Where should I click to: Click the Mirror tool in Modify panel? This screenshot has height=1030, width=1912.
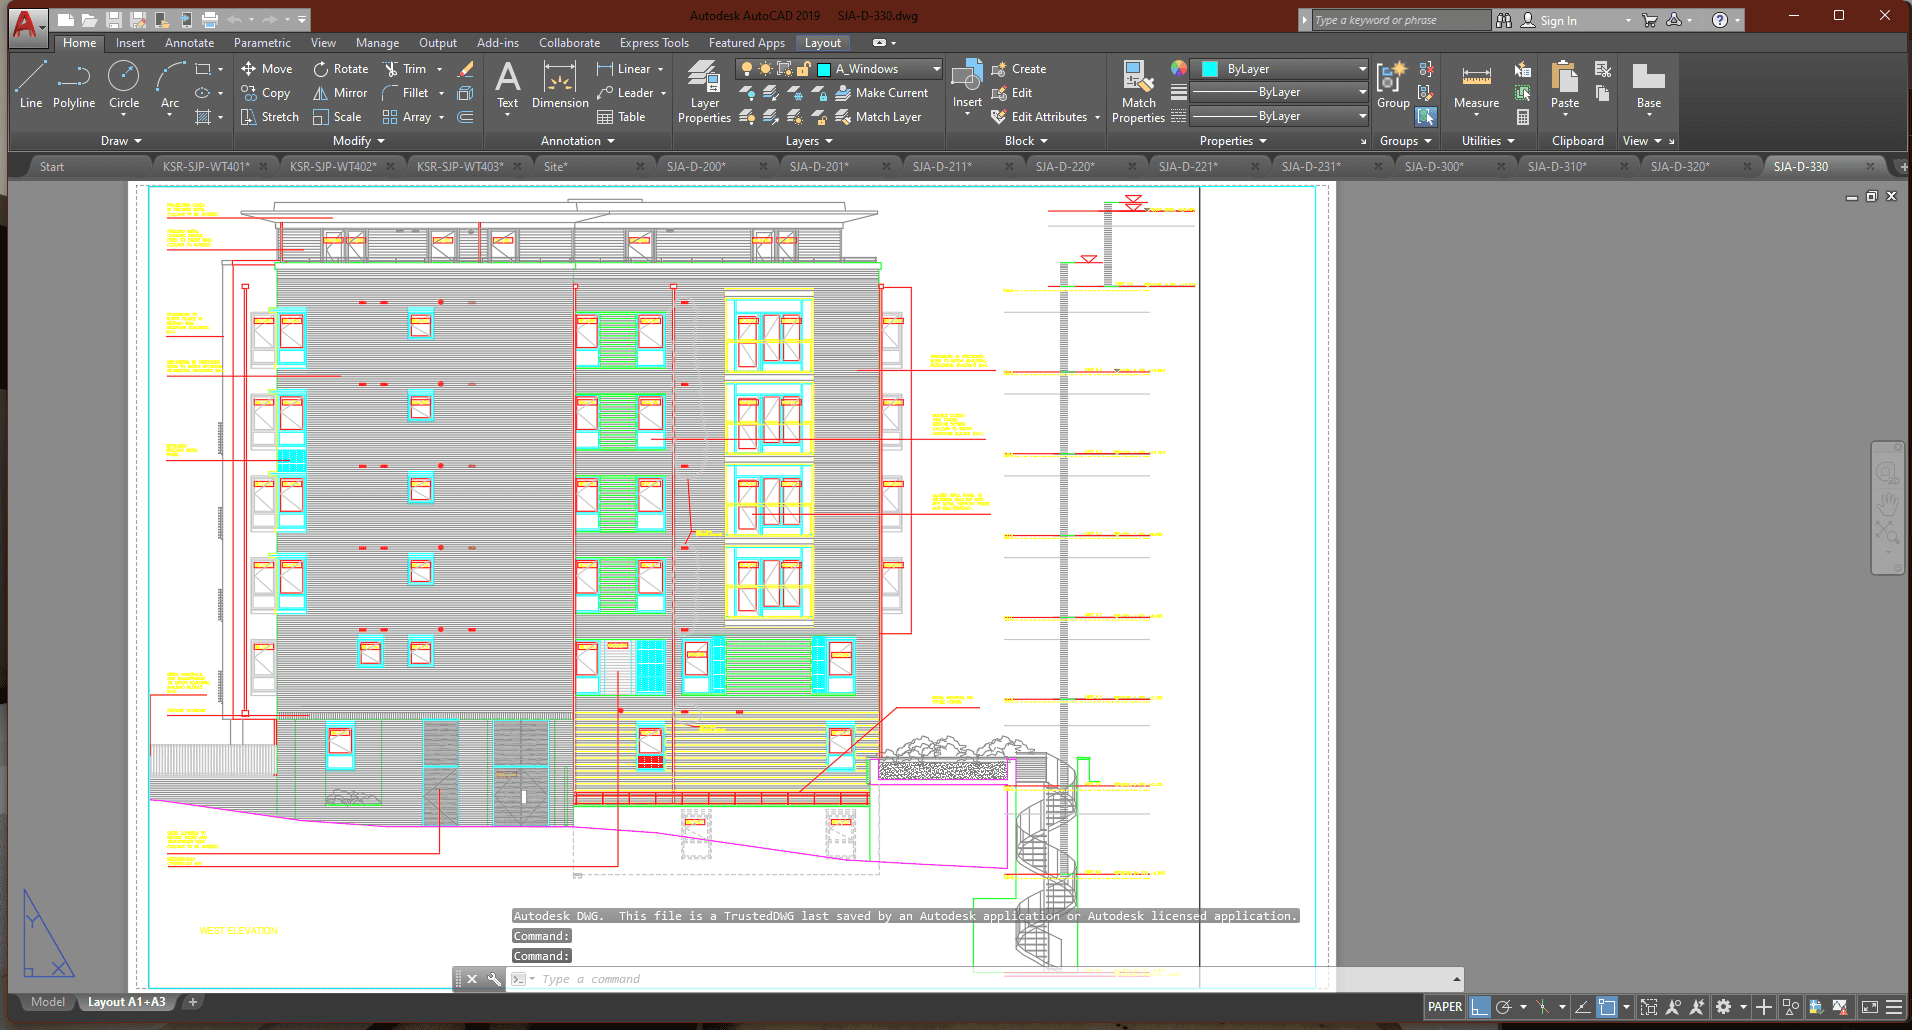click(340, 93)
